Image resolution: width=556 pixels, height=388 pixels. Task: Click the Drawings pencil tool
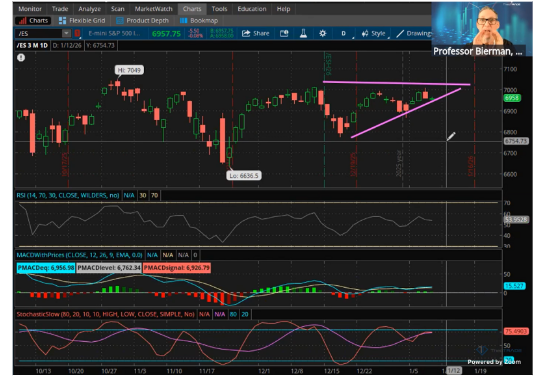(413, 33)
